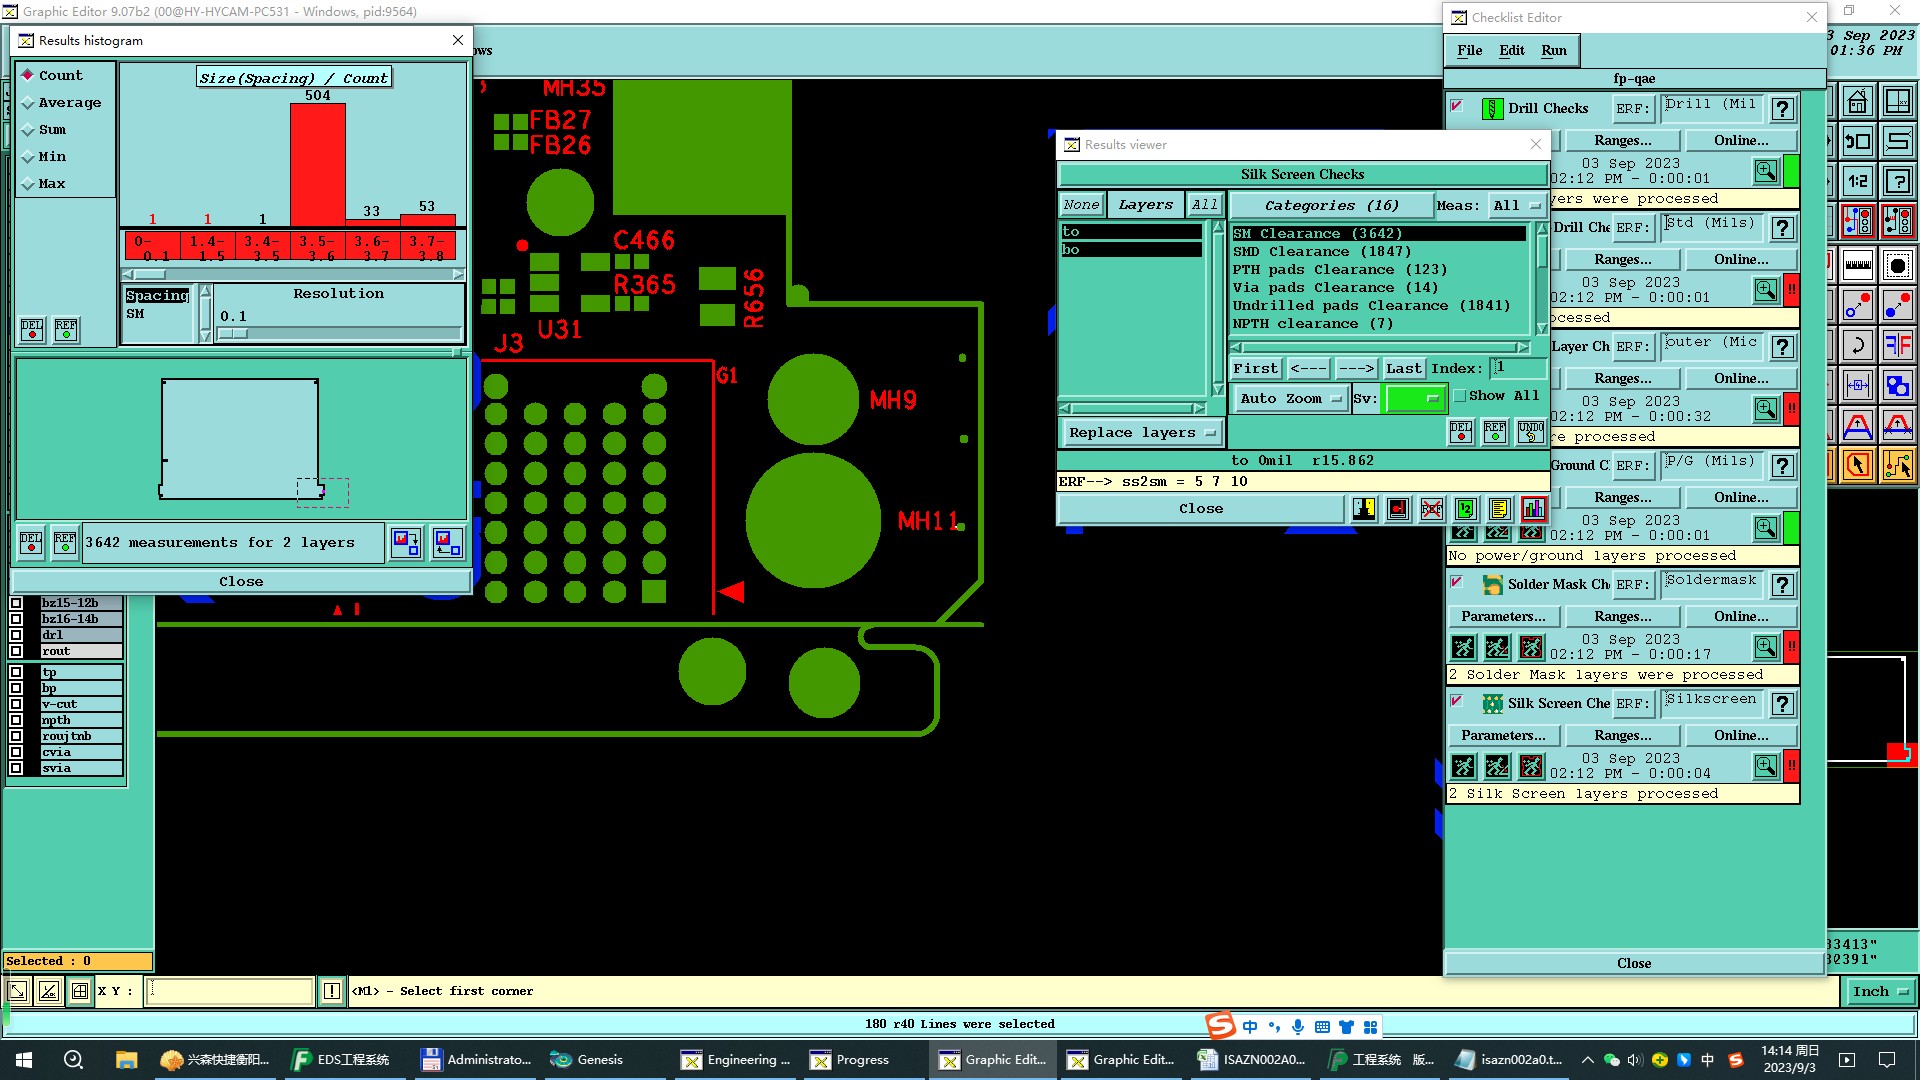Enable the Show All checkbox
This screenshot has width=1920, height=1080.
(x=1460, y=396)
